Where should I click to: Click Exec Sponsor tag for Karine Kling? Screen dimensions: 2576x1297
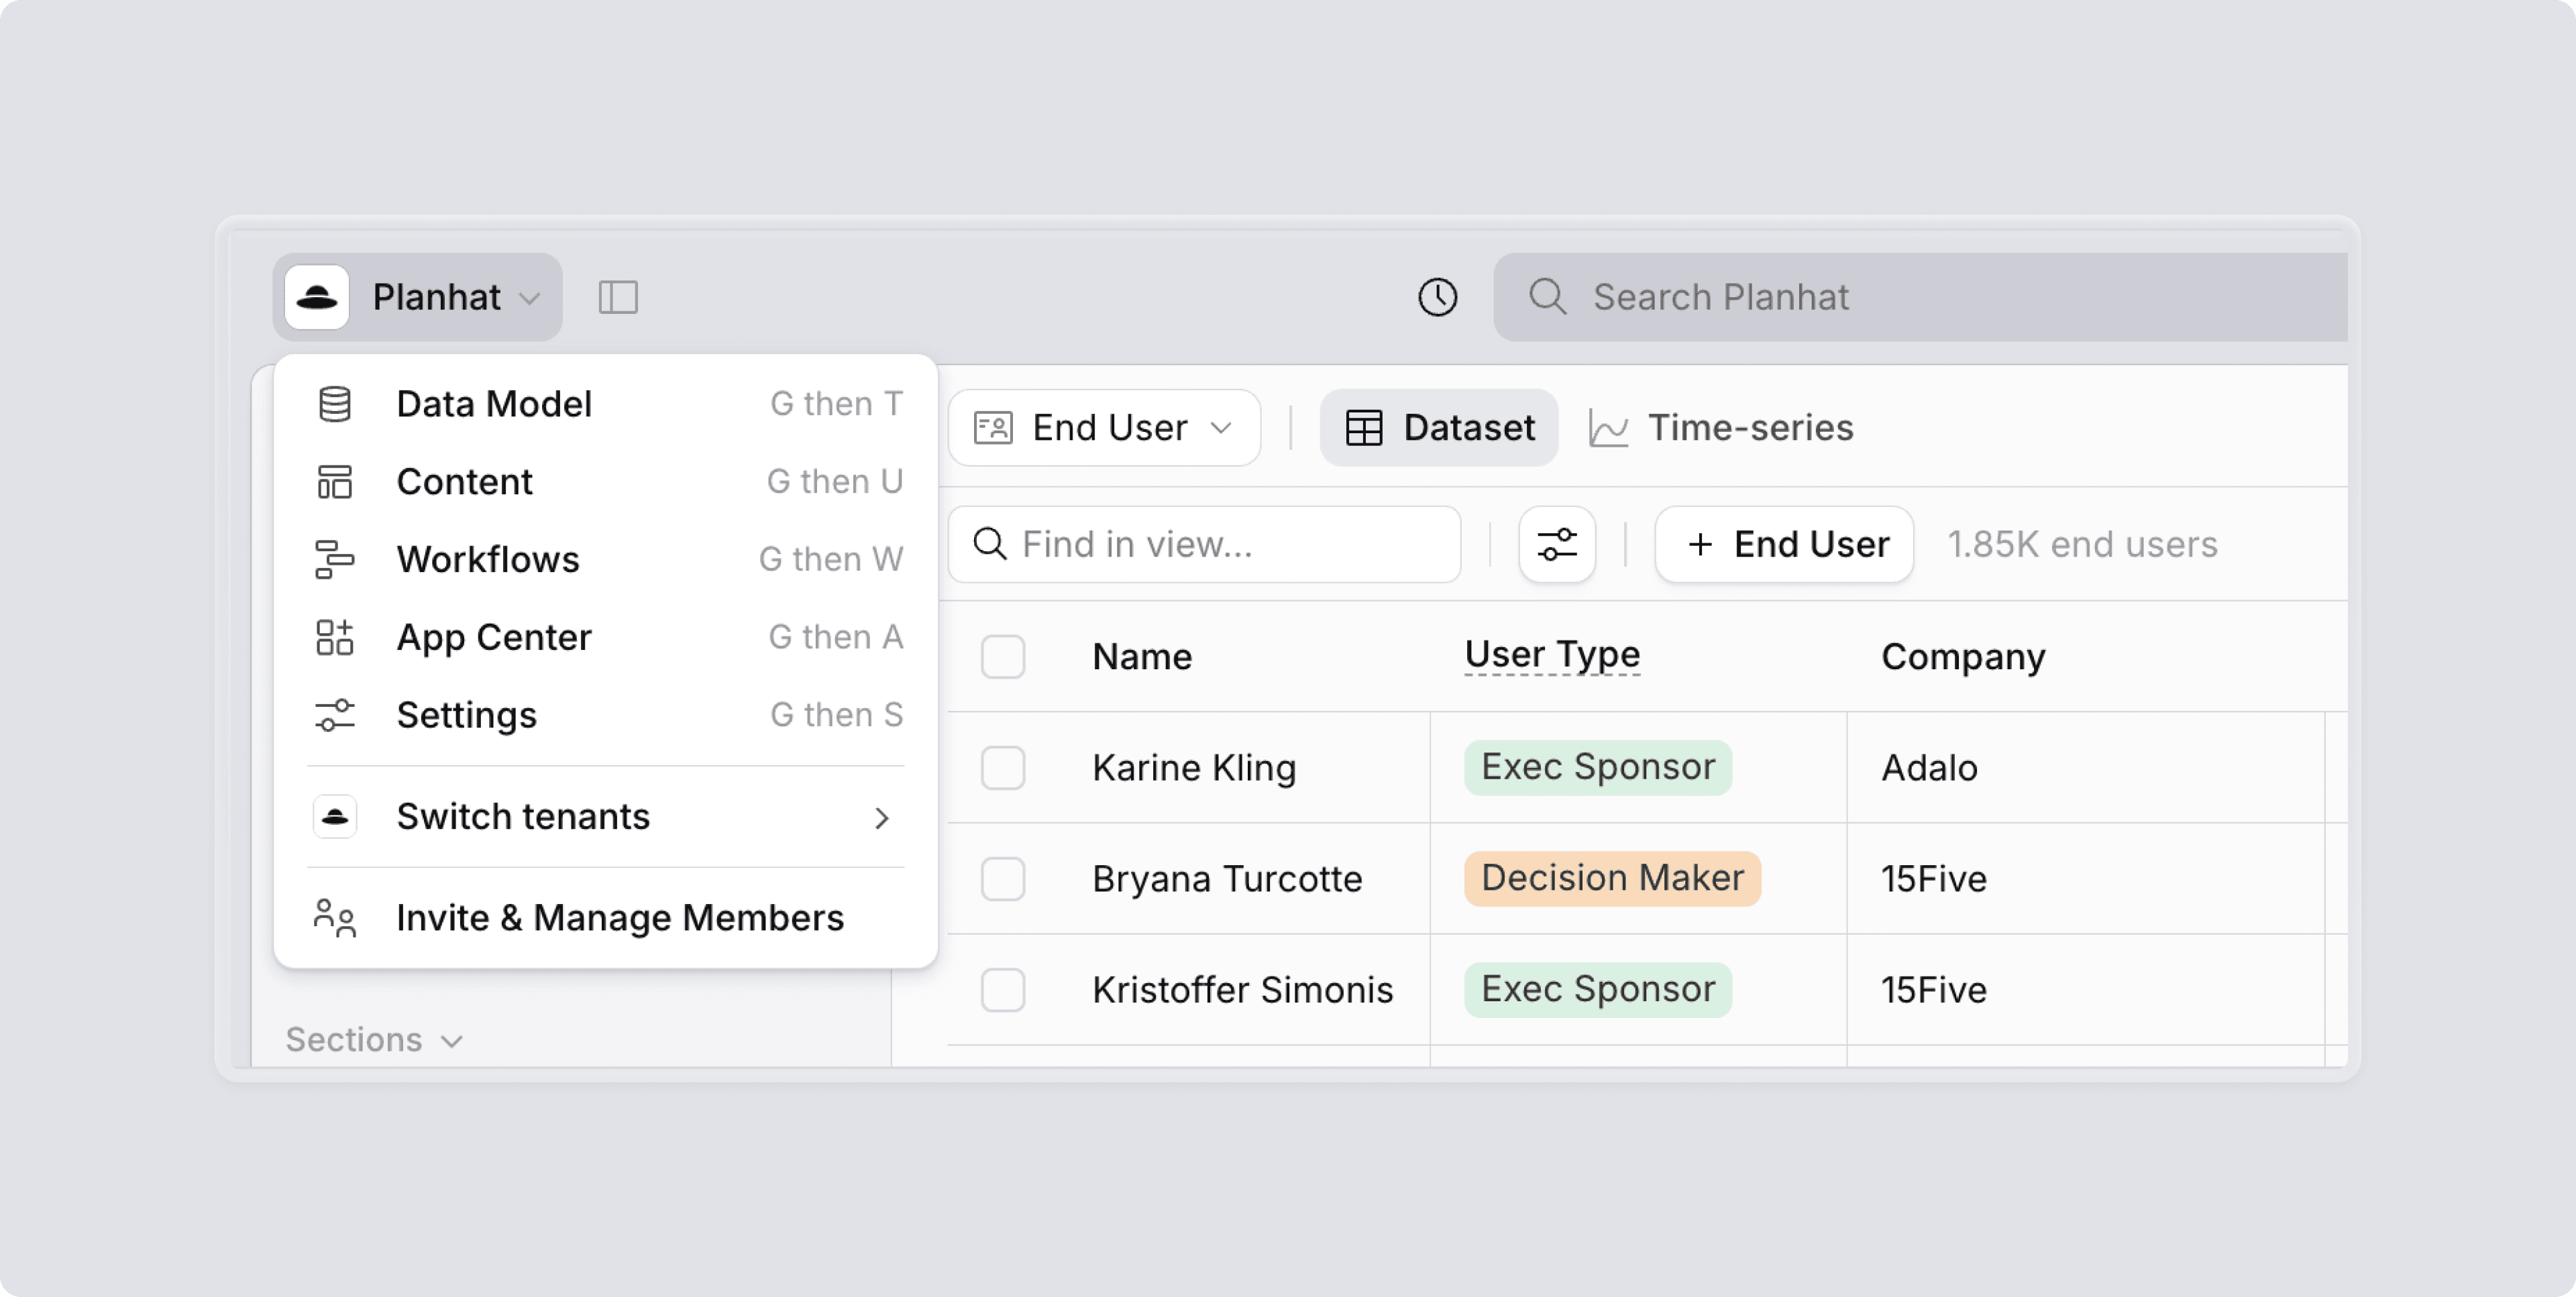[1598, 768]
